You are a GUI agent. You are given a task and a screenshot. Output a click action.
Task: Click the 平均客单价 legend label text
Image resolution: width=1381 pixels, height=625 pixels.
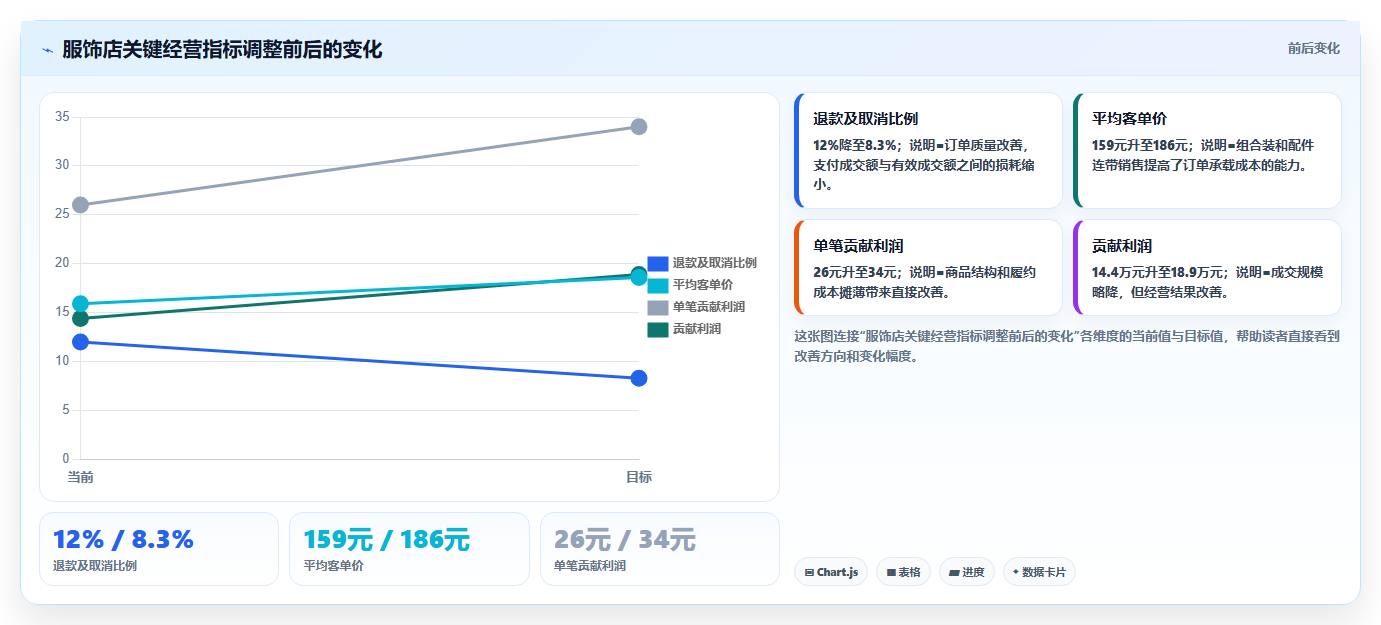coord(702,285)
